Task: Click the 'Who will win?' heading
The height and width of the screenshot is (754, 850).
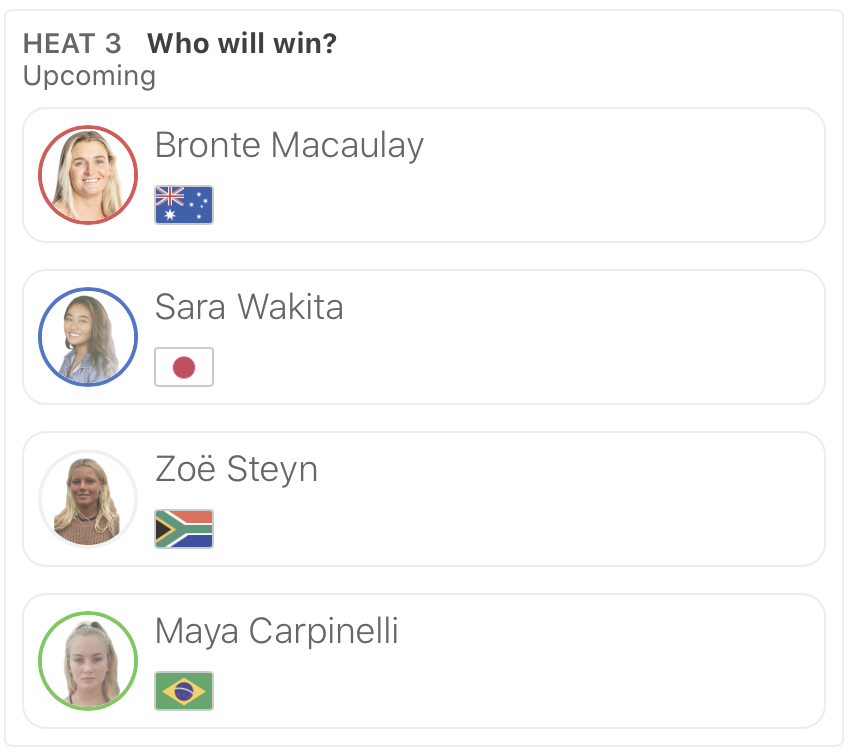Action: click(x=241, y=44)
